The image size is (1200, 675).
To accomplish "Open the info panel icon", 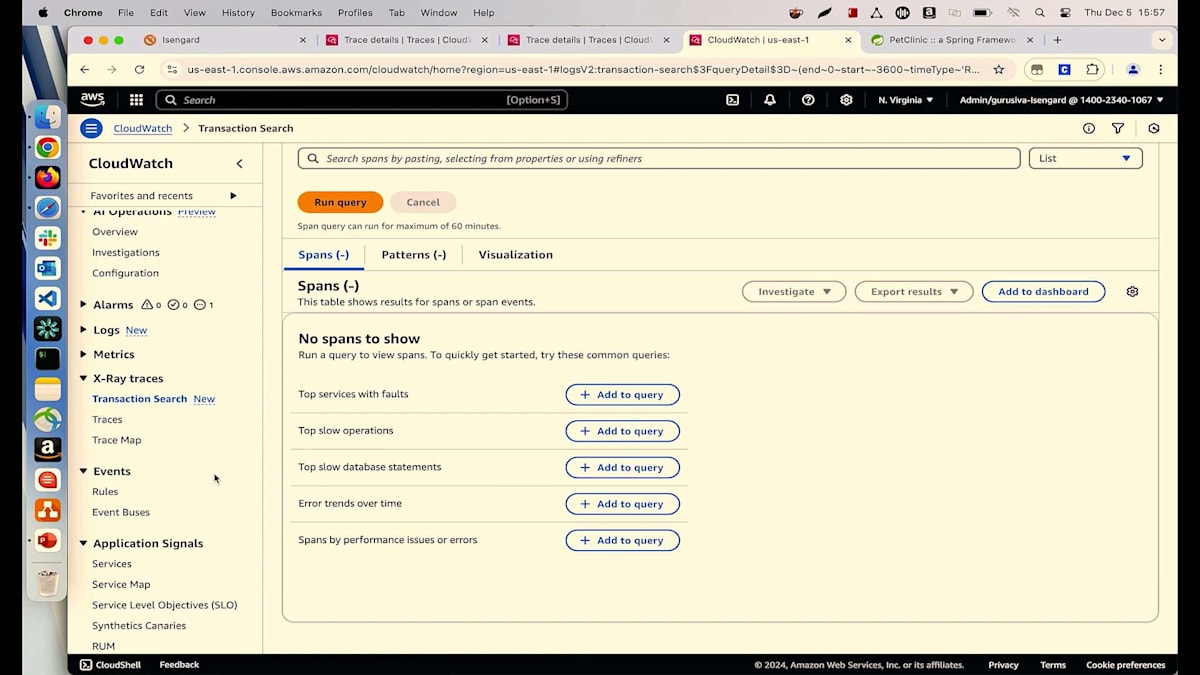I will 1089,128.
